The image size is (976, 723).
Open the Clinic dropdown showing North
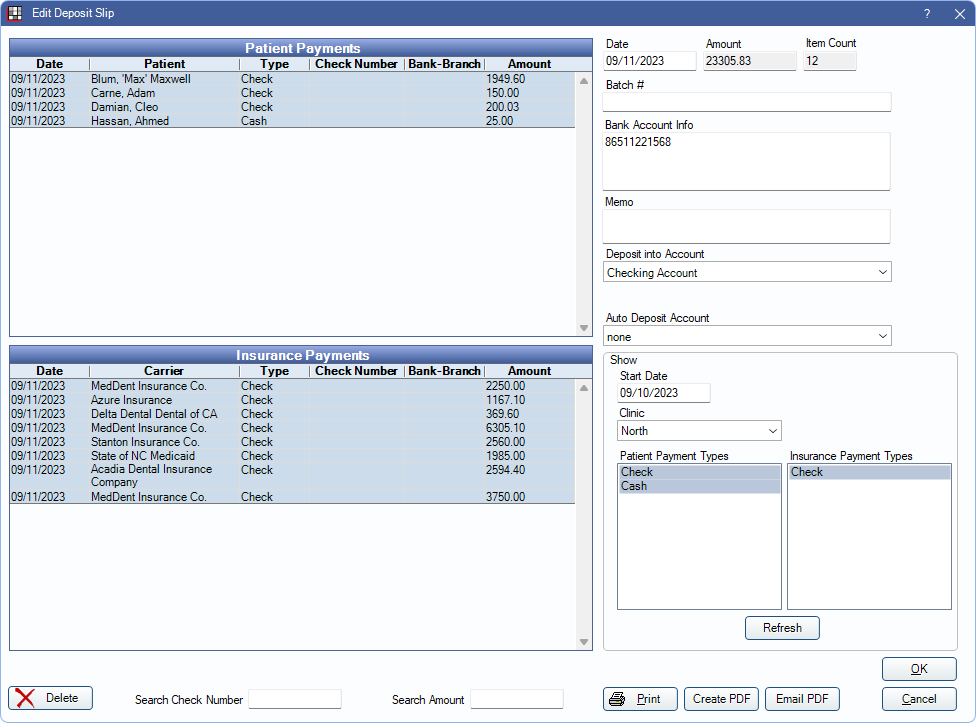pos(699,431)
